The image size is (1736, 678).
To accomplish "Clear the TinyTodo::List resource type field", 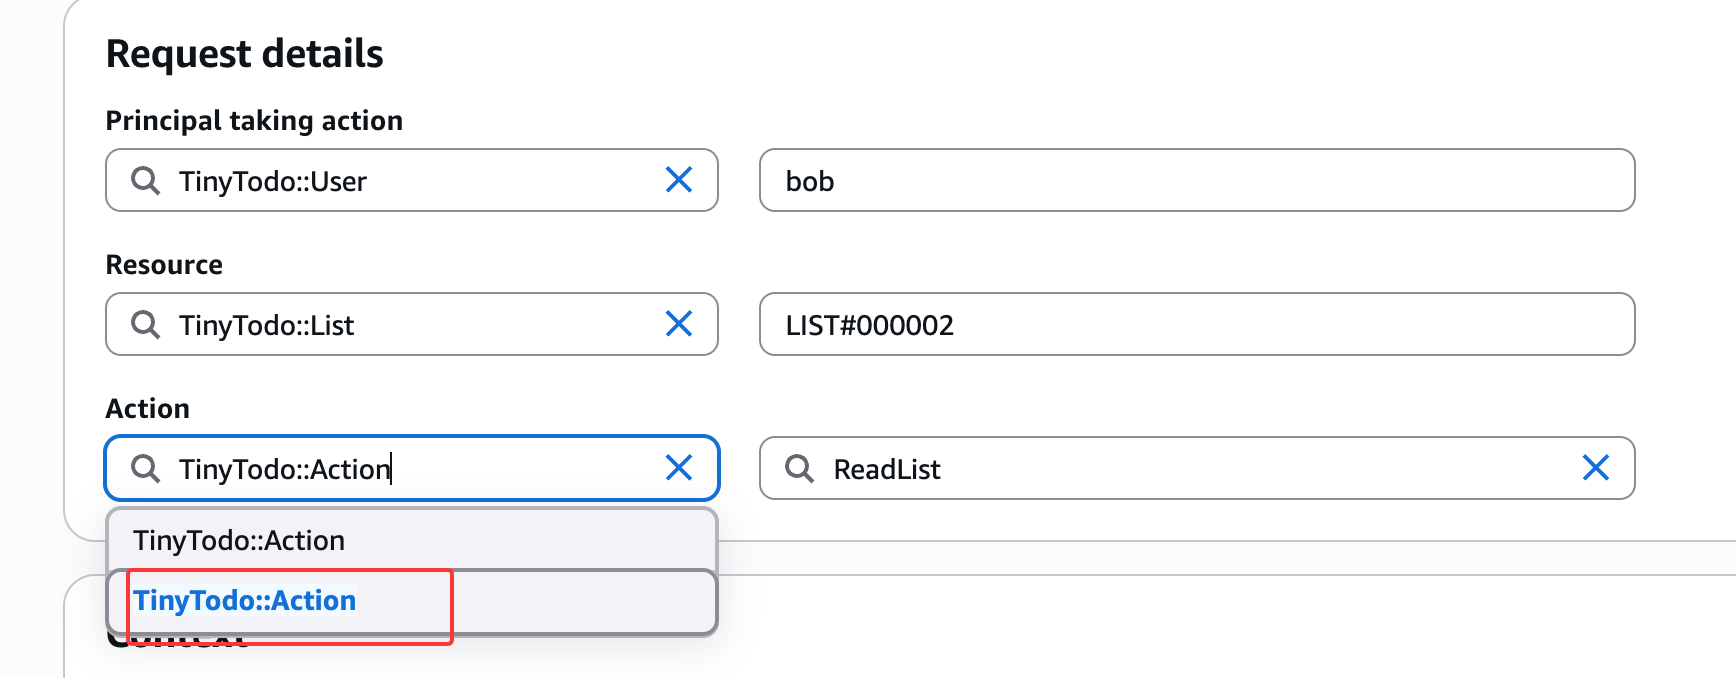I will (679, 324).
